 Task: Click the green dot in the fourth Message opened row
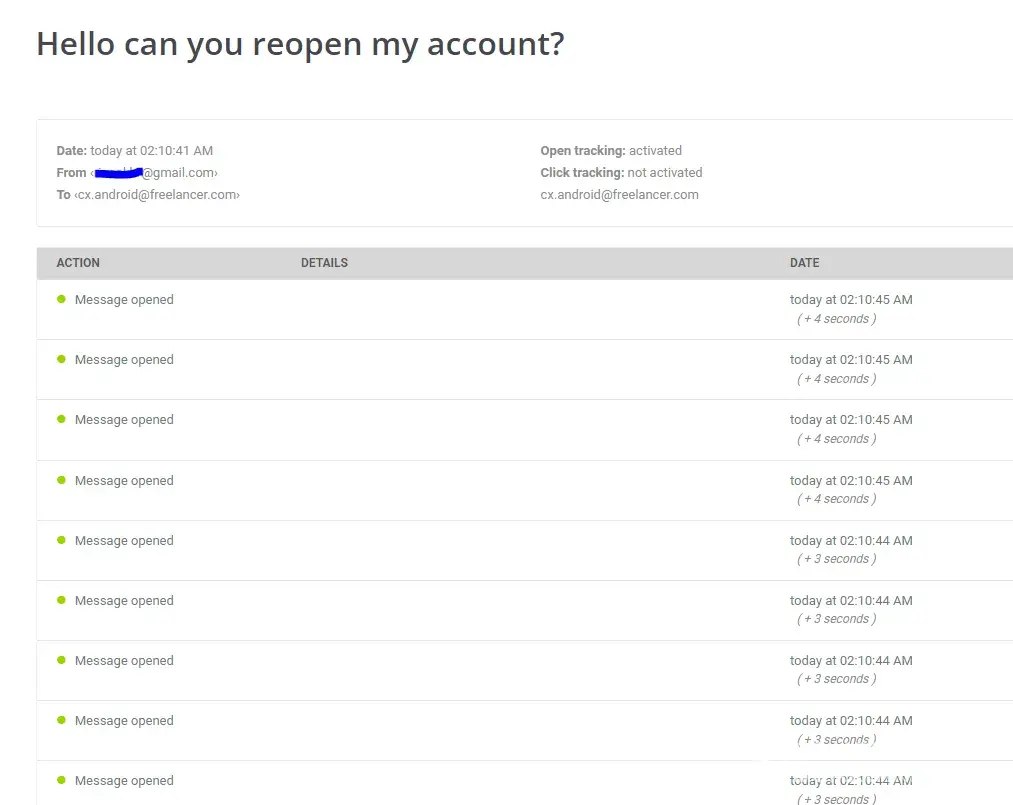(61, 480)
